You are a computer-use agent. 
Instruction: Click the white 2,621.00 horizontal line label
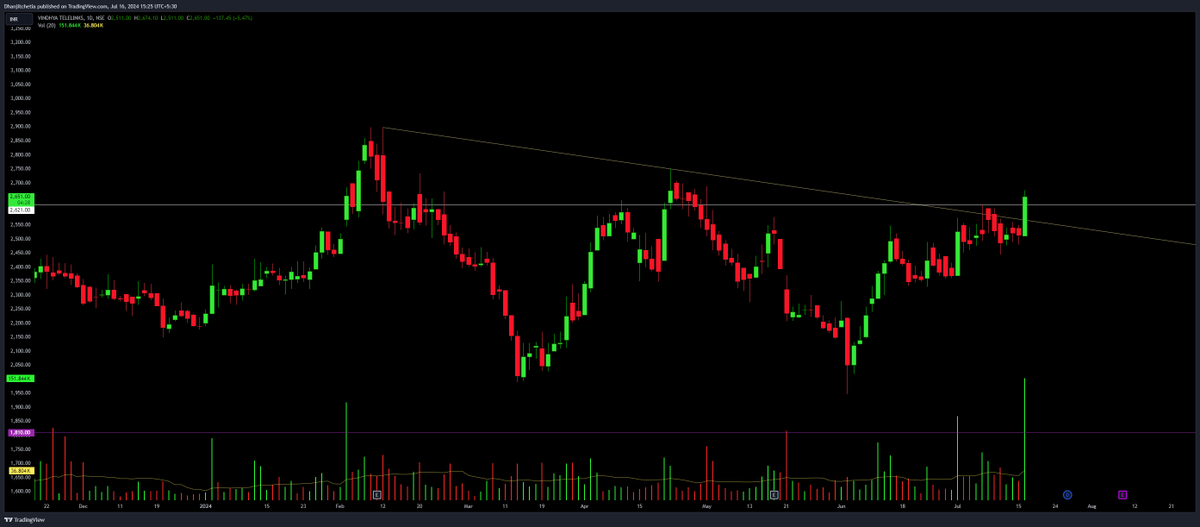[x=21, y=210]
